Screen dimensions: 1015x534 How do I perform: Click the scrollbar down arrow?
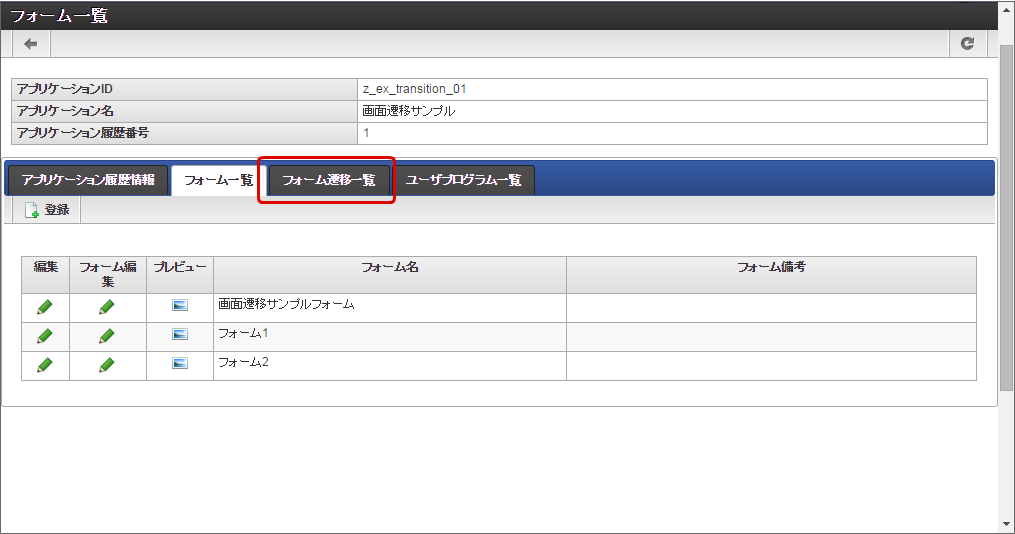tap(1007, 524)
